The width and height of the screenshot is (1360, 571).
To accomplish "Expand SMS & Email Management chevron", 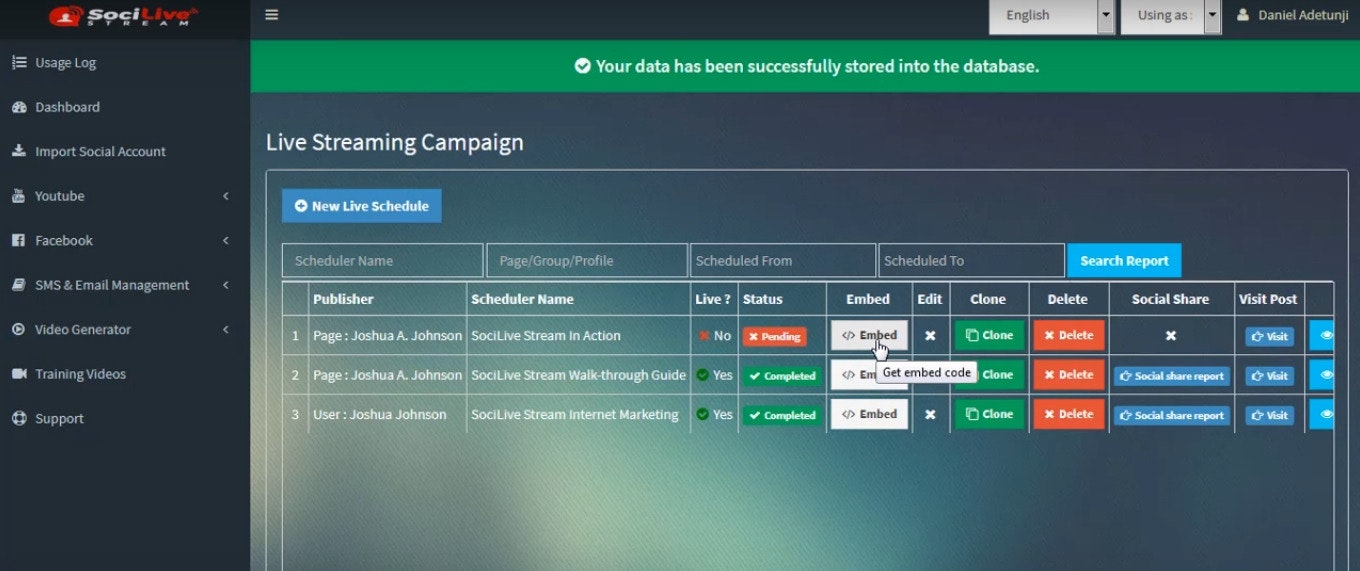I will point(226,285).
